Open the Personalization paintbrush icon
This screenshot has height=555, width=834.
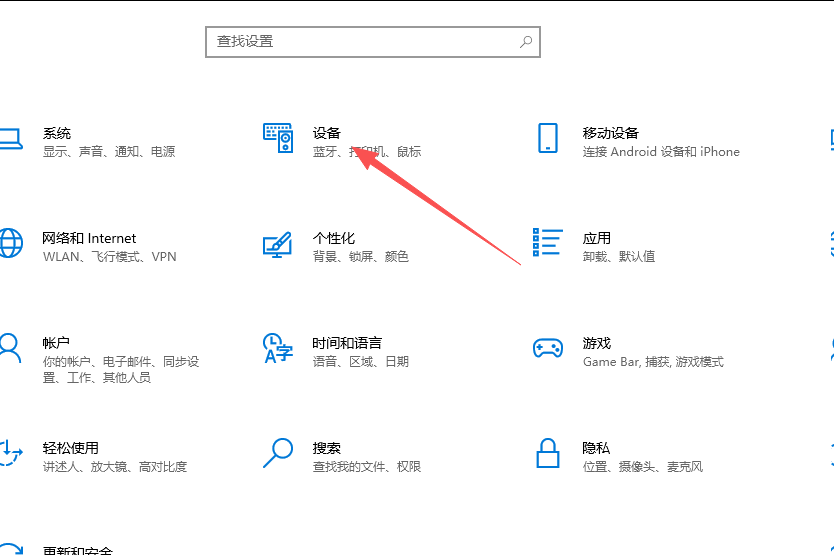(278, 245)
